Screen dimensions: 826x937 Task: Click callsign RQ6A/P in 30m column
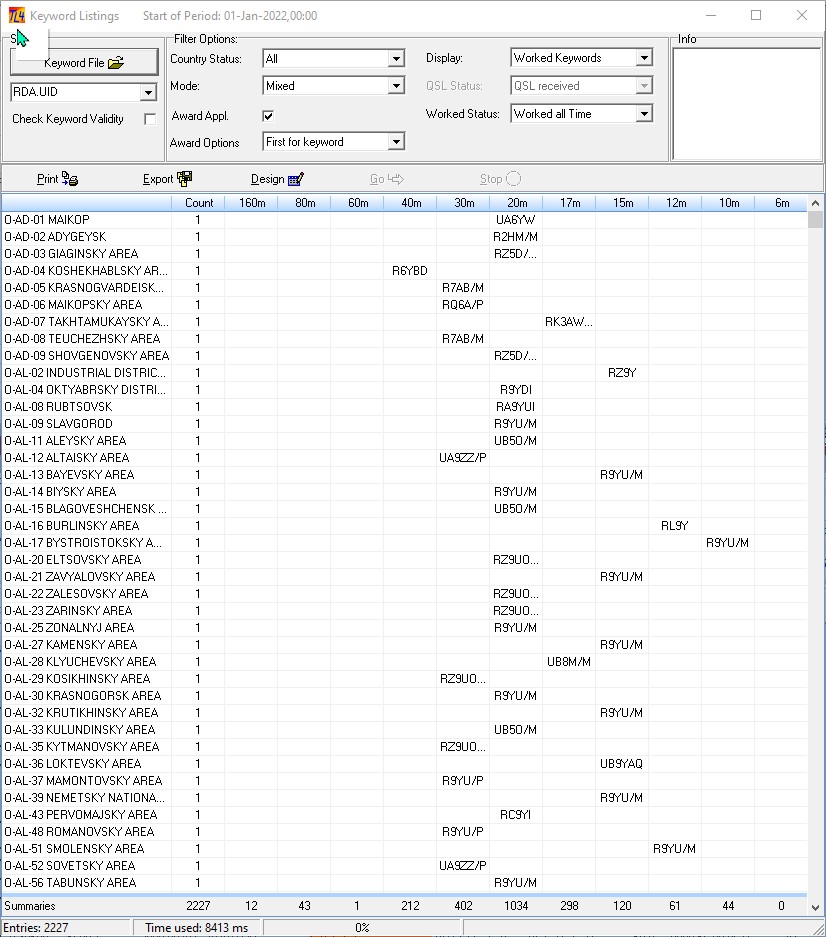pos(463,305)
